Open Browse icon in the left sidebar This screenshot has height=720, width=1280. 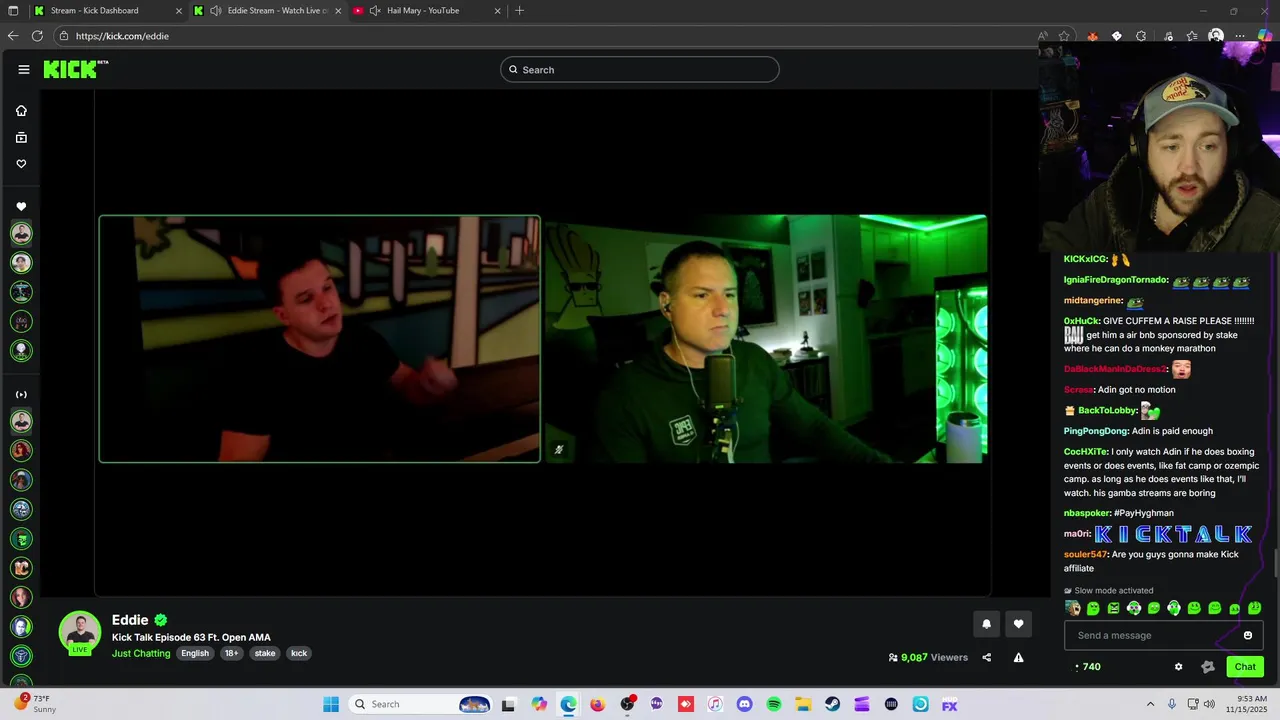pyautogui.click(x=21, y=137)
